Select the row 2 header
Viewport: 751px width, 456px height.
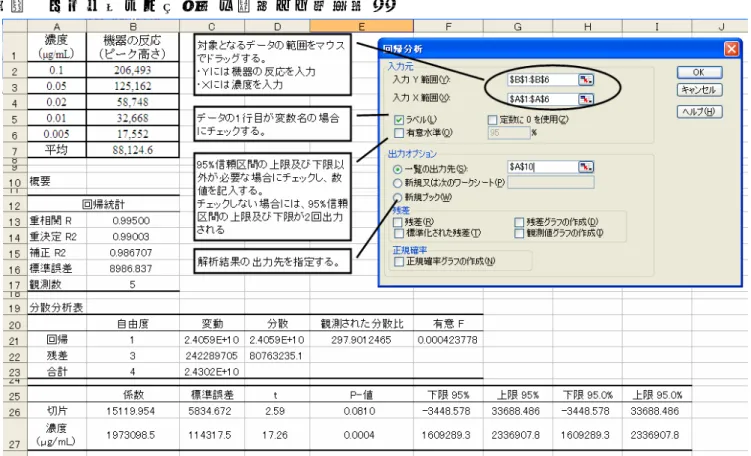point(15,71)
